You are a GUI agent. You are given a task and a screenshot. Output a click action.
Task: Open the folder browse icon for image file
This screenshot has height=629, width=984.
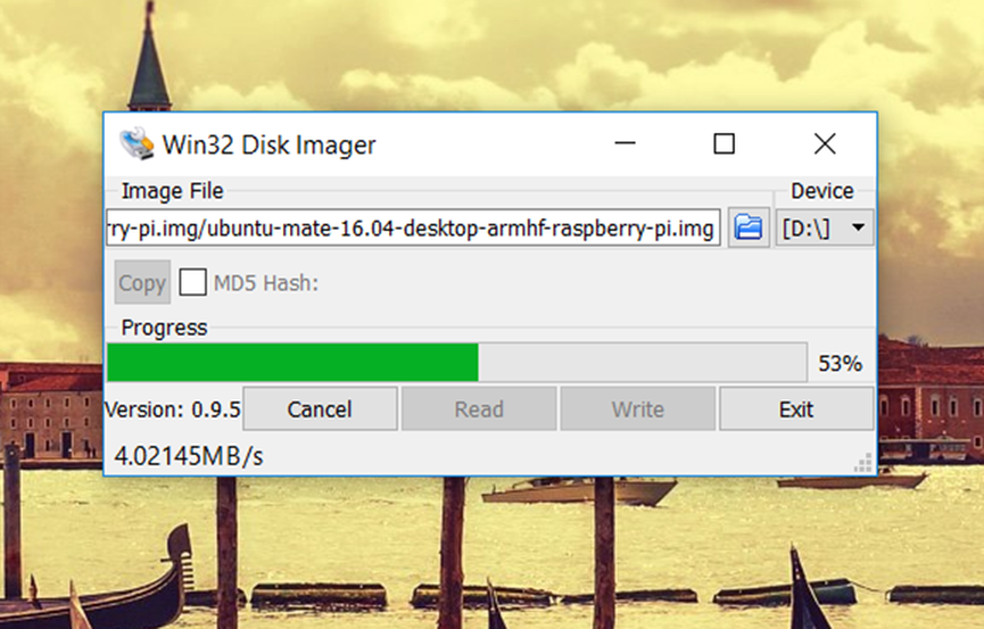coord(749,227)
